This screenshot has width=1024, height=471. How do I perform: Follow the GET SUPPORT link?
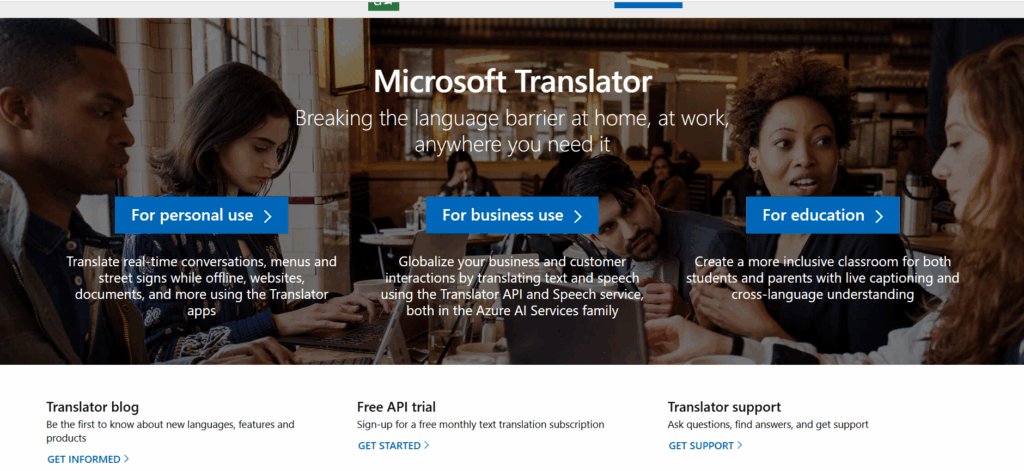(705, 446)
